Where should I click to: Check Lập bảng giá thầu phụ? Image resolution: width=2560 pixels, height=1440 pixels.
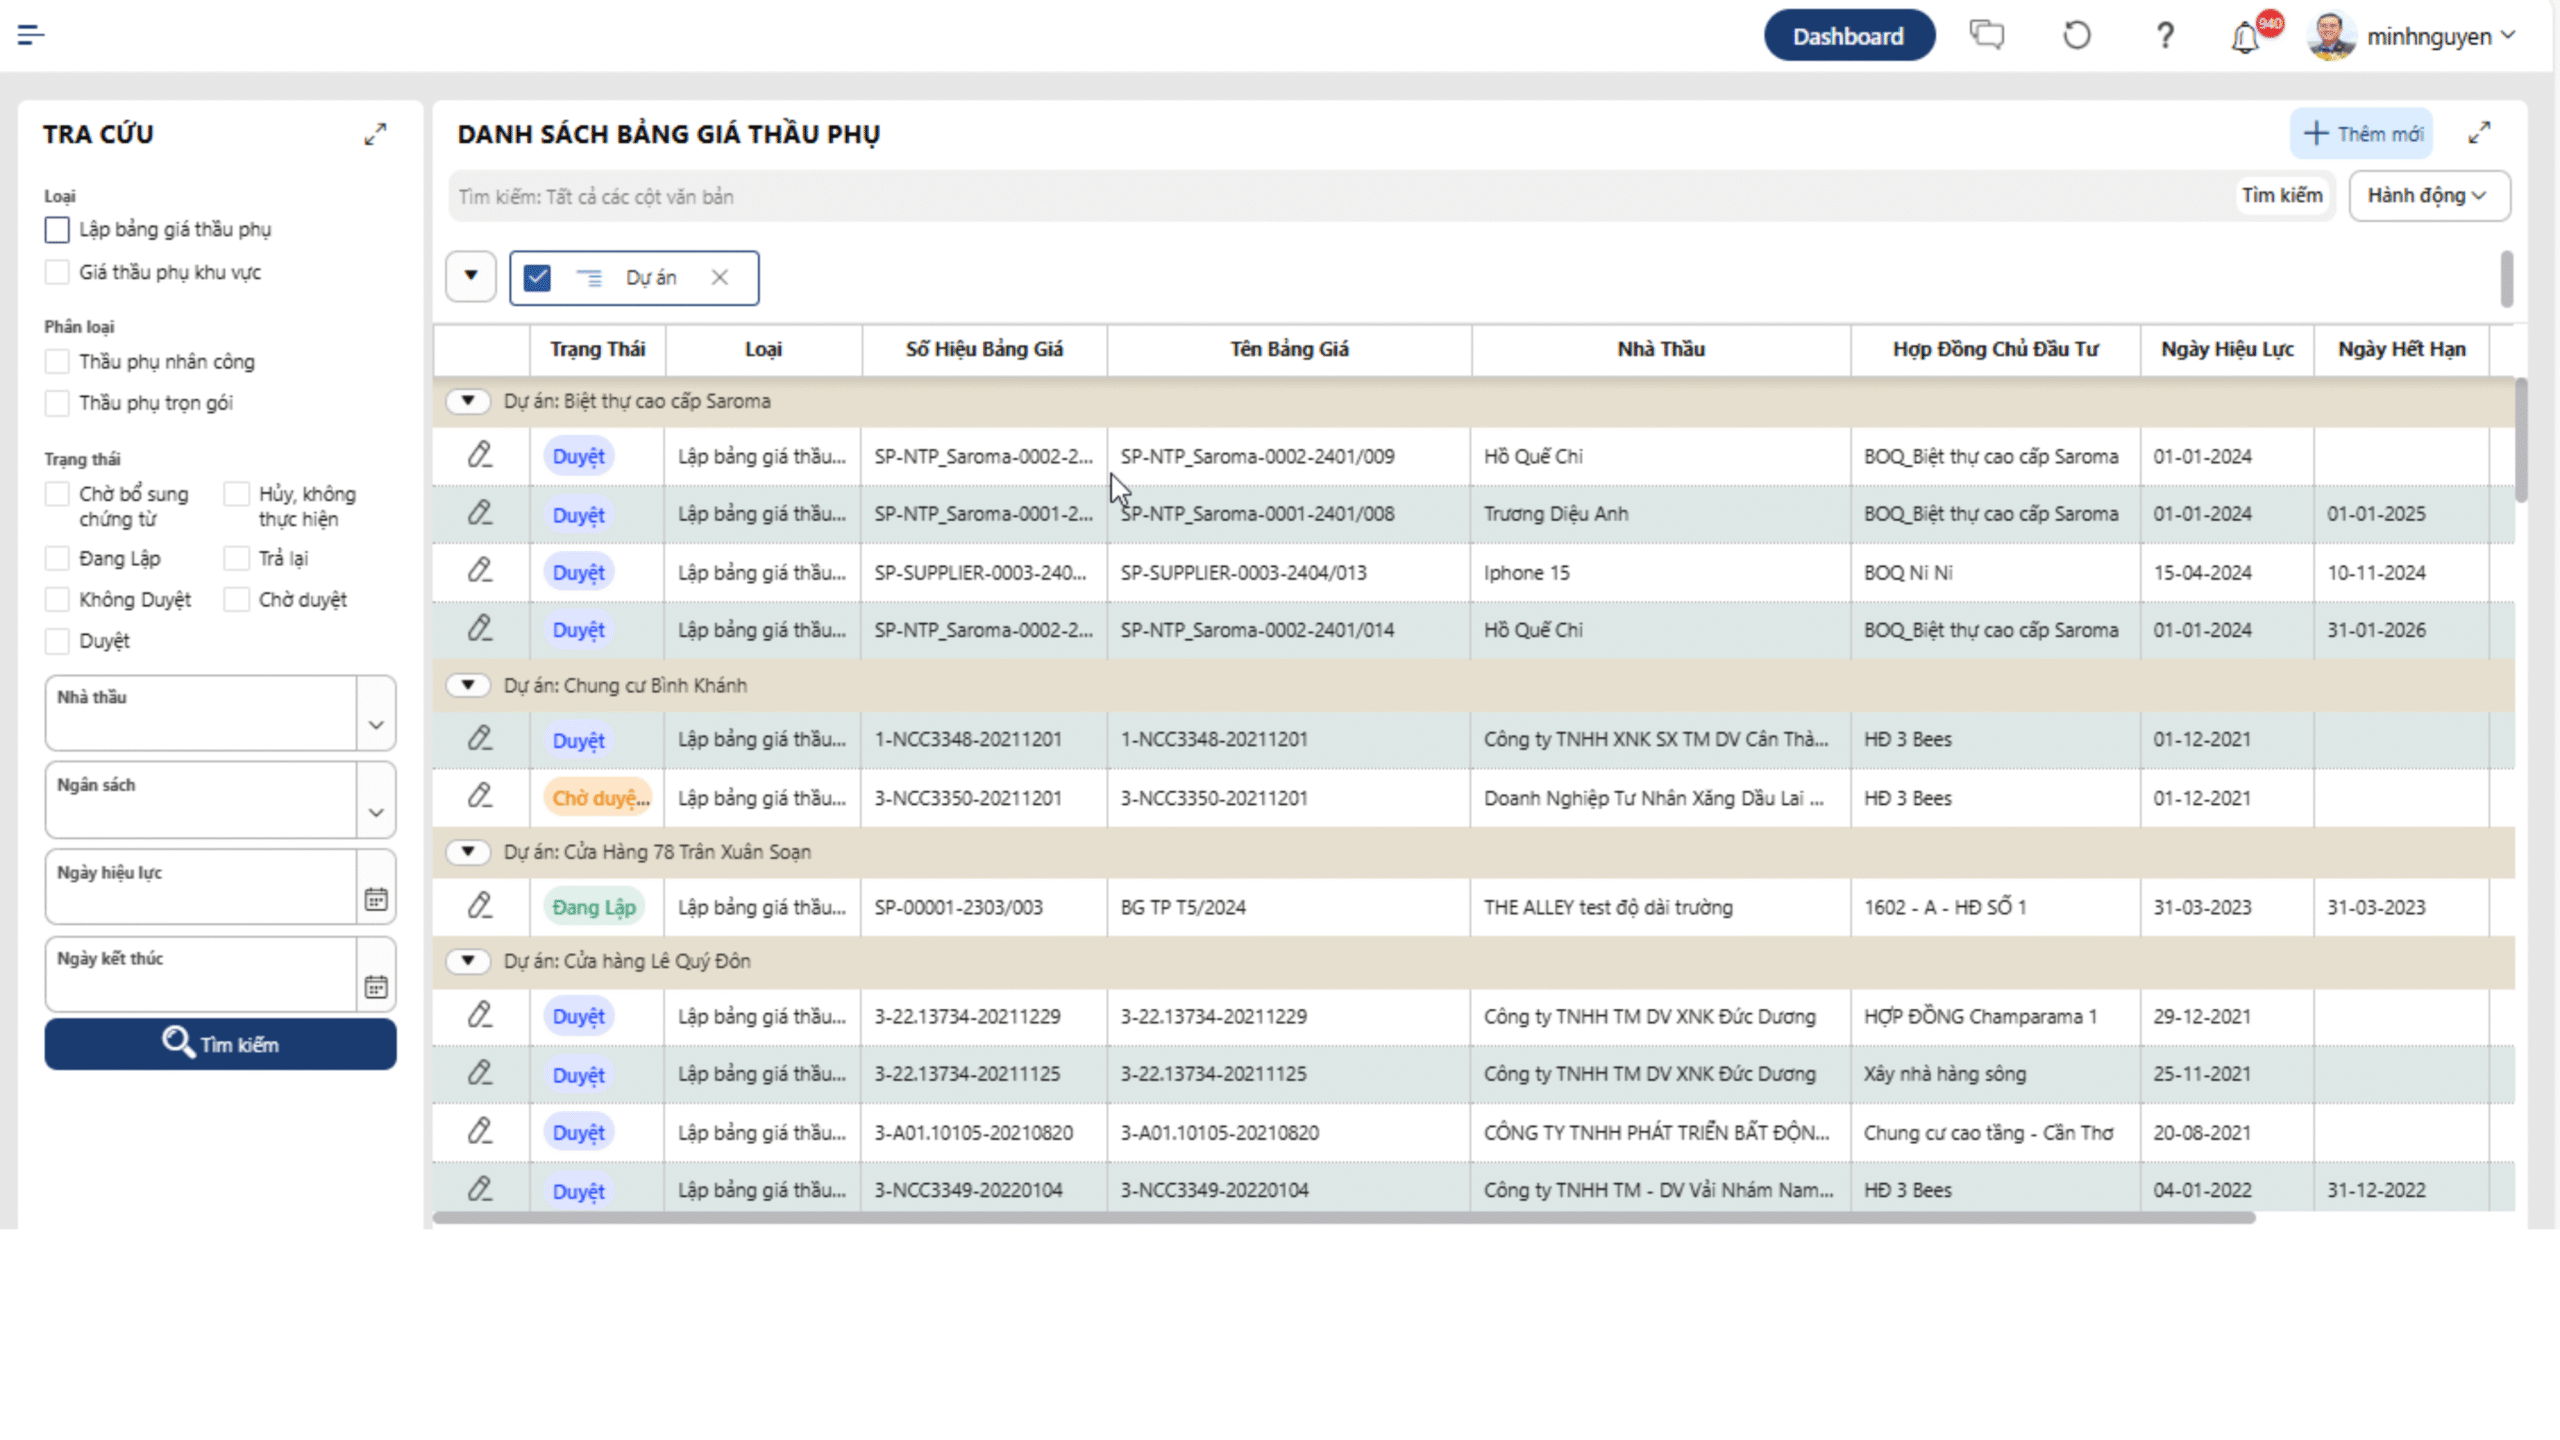pyautogui.click(x=57, y=230)
